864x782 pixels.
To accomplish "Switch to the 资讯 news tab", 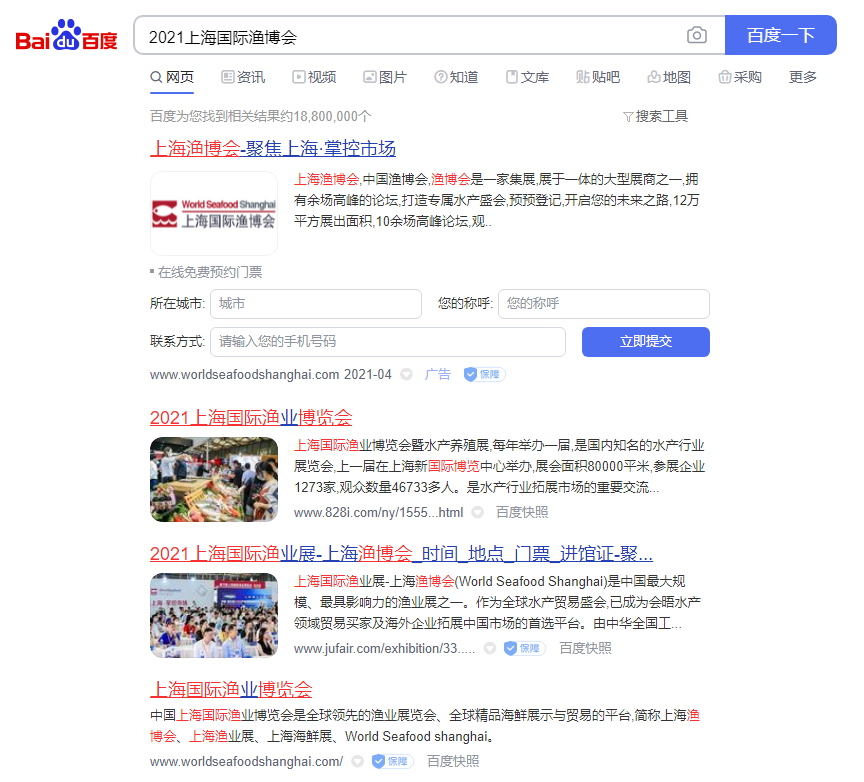I will pyautogui.click(x=242, y=76).
